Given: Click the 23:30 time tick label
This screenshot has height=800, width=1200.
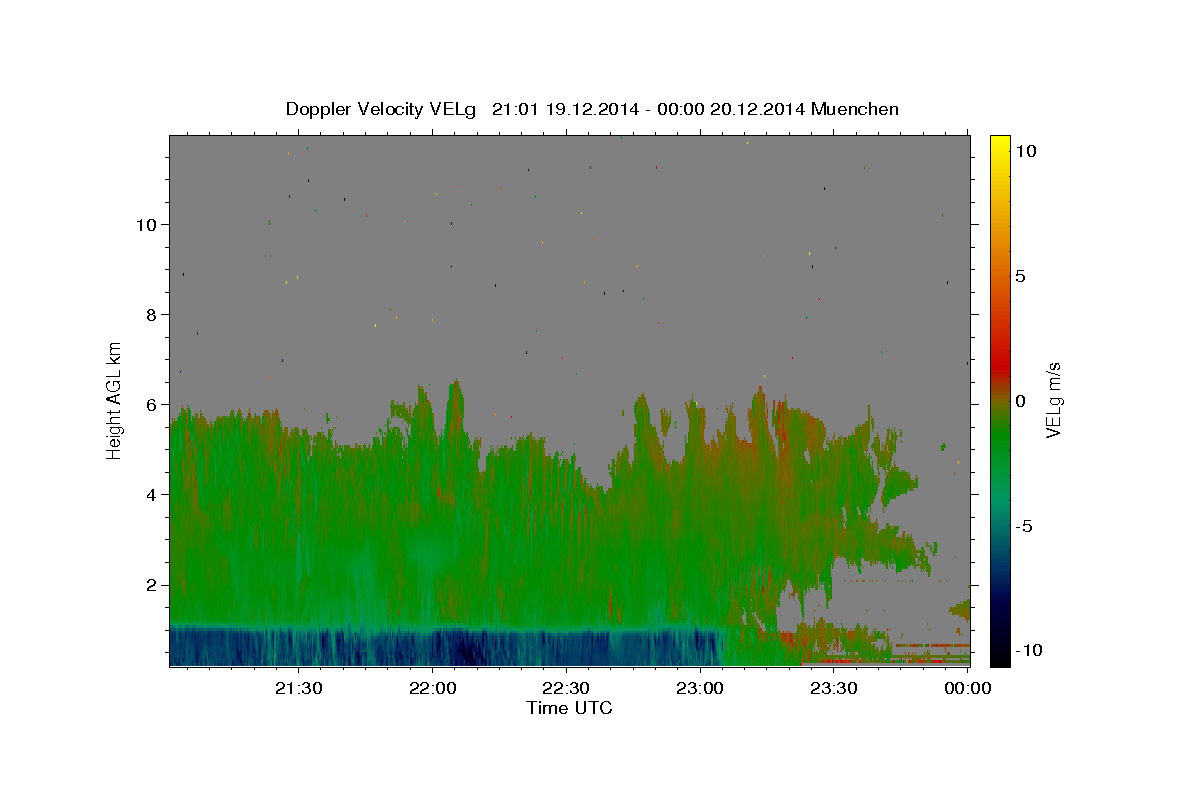Looking at the screenshot, I should point(834,688).
